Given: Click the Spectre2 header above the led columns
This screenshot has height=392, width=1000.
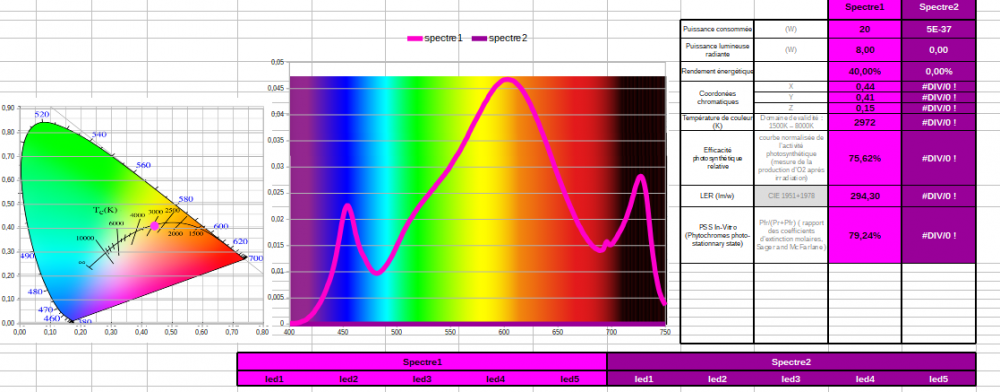Looking at the screenshot, I should [791, 362].
